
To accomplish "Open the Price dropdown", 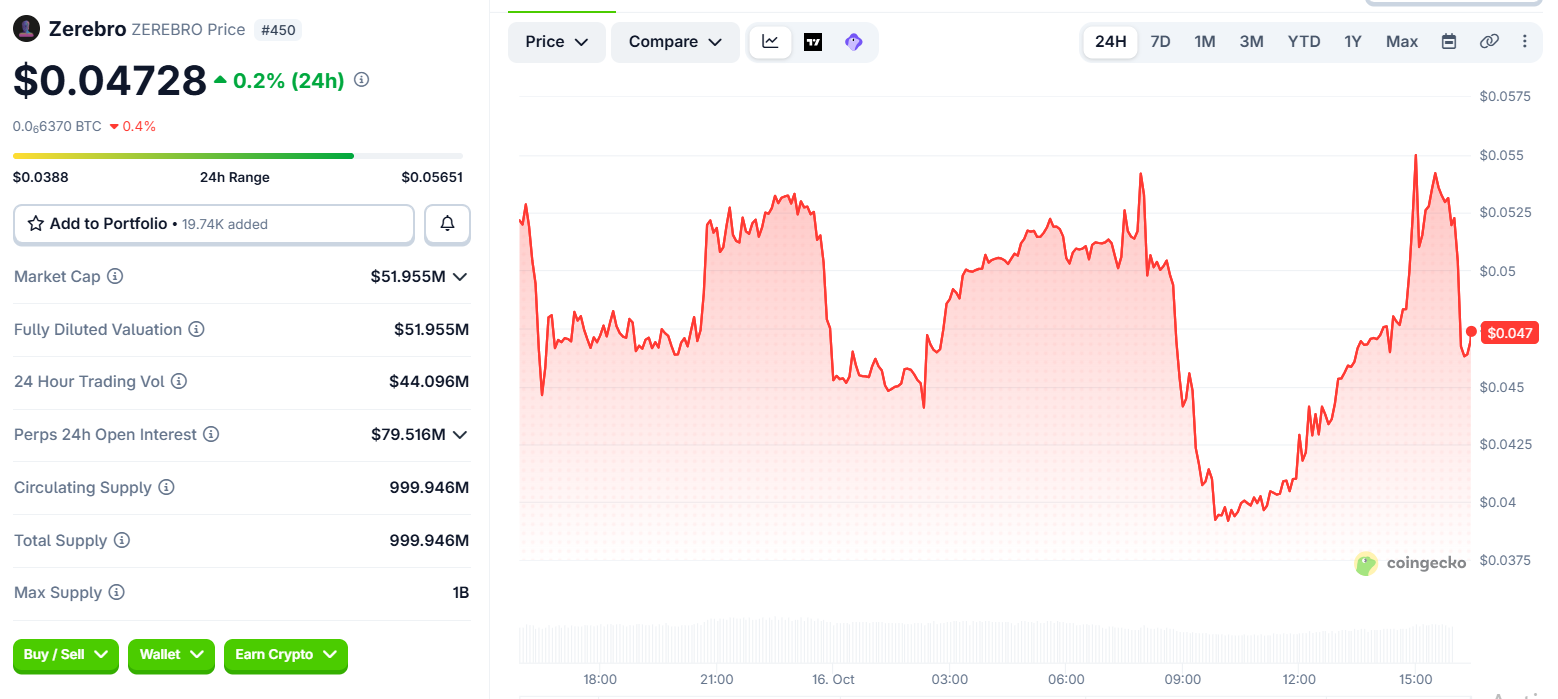I will click(557, 42).
